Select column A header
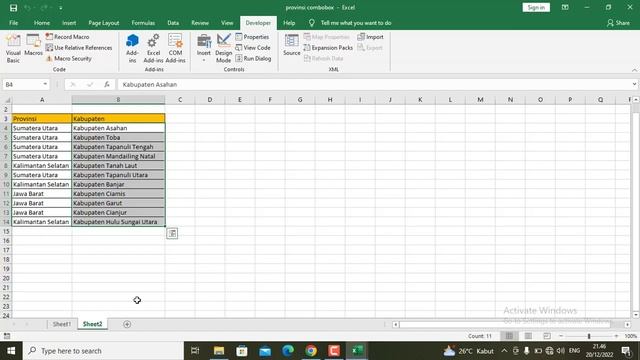The height and width of the screenshot is (360, 640). [x=42, y=100]
